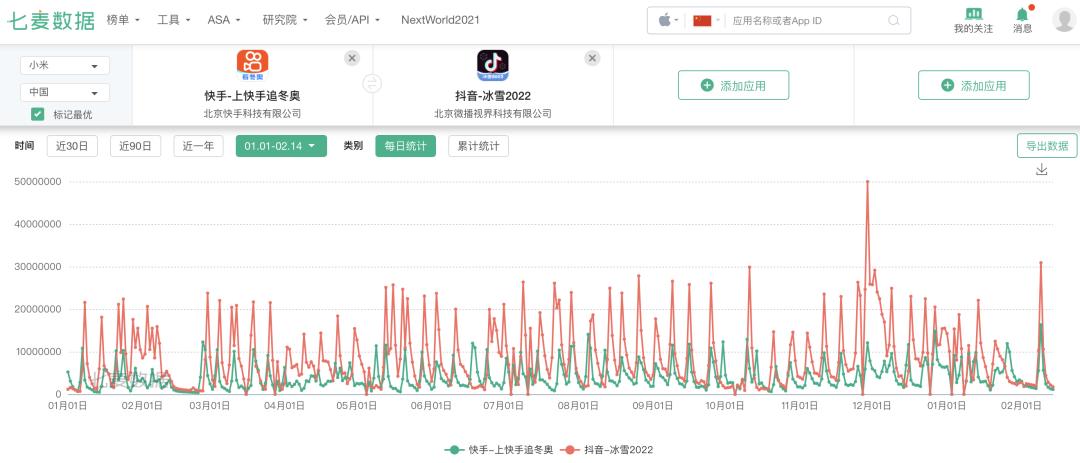Click the first 添加应用 button
This screenshot has width=1080, height=463.
point(734,85)
